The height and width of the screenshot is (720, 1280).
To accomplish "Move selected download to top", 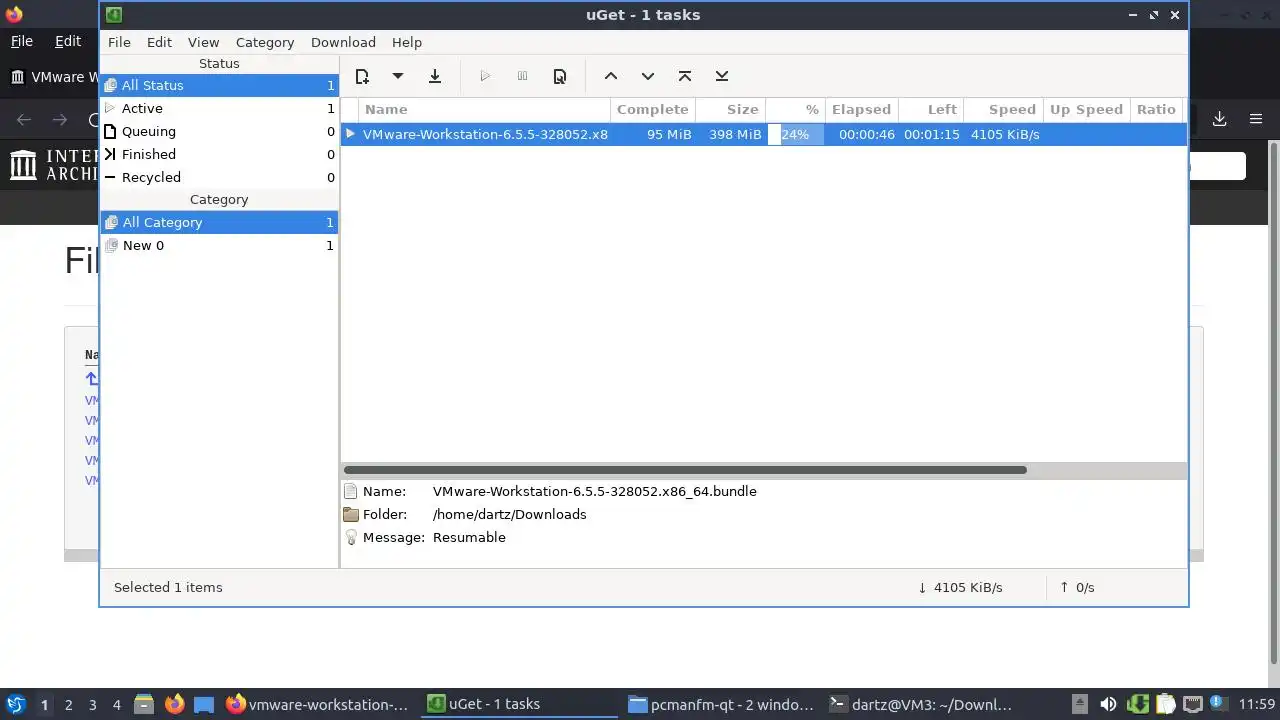I will [685, 76].
